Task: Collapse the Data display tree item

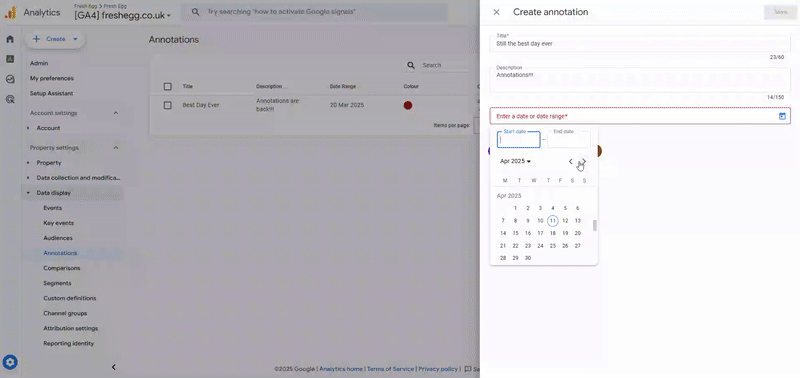Action: click(x=28, y=193)
